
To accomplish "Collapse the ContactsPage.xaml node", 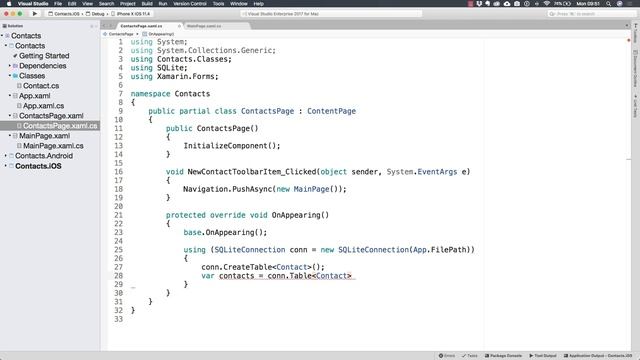I will tap(10, 116).
